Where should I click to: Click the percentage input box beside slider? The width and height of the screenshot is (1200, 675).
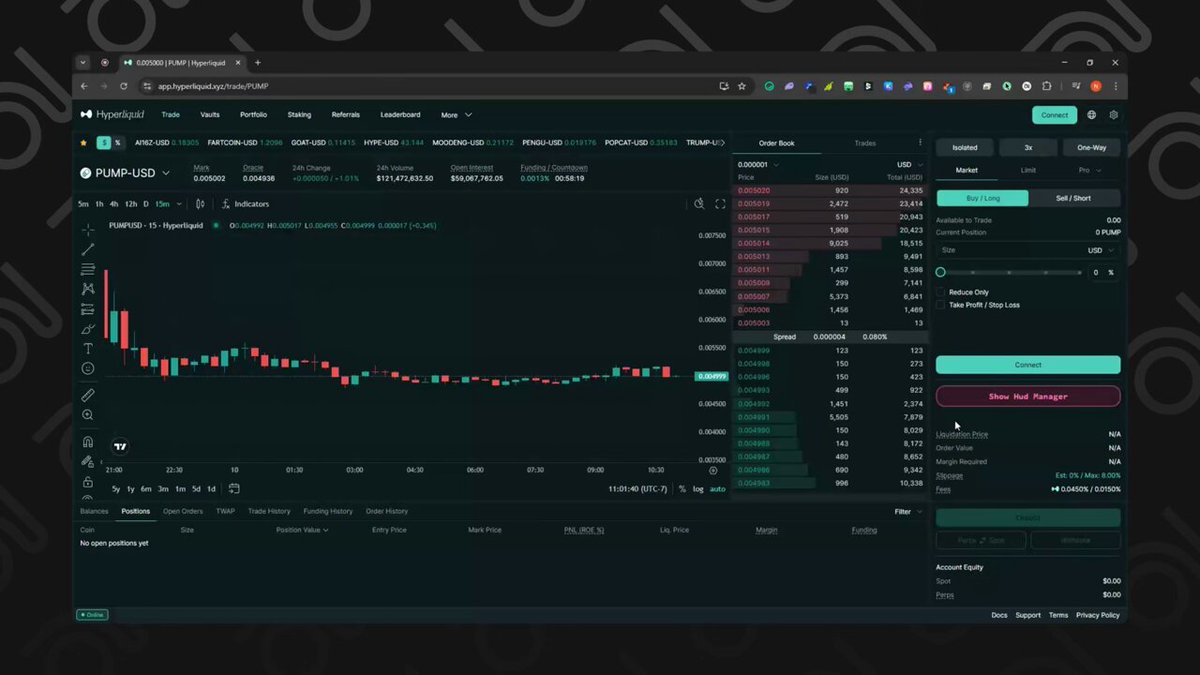1102,272
